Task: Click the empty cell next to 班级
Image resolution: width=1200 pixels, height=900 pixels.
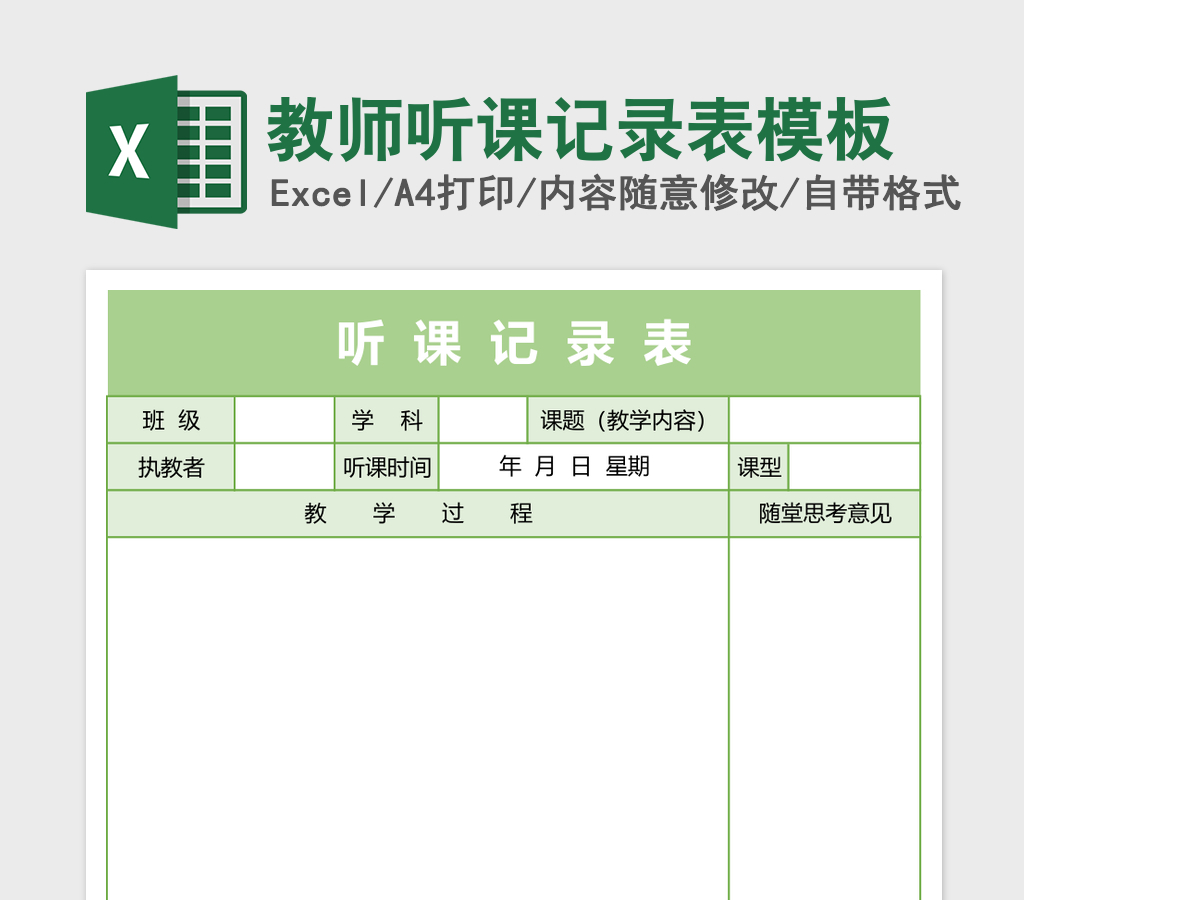Action: [285, 420]
